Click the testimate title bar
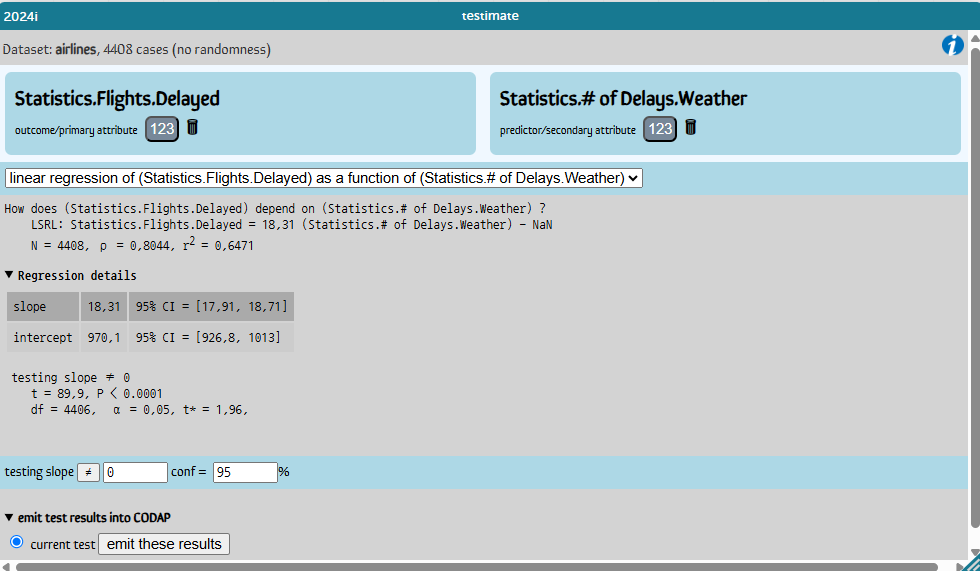This screenshot has width=980, height=571. click(490, 15)
